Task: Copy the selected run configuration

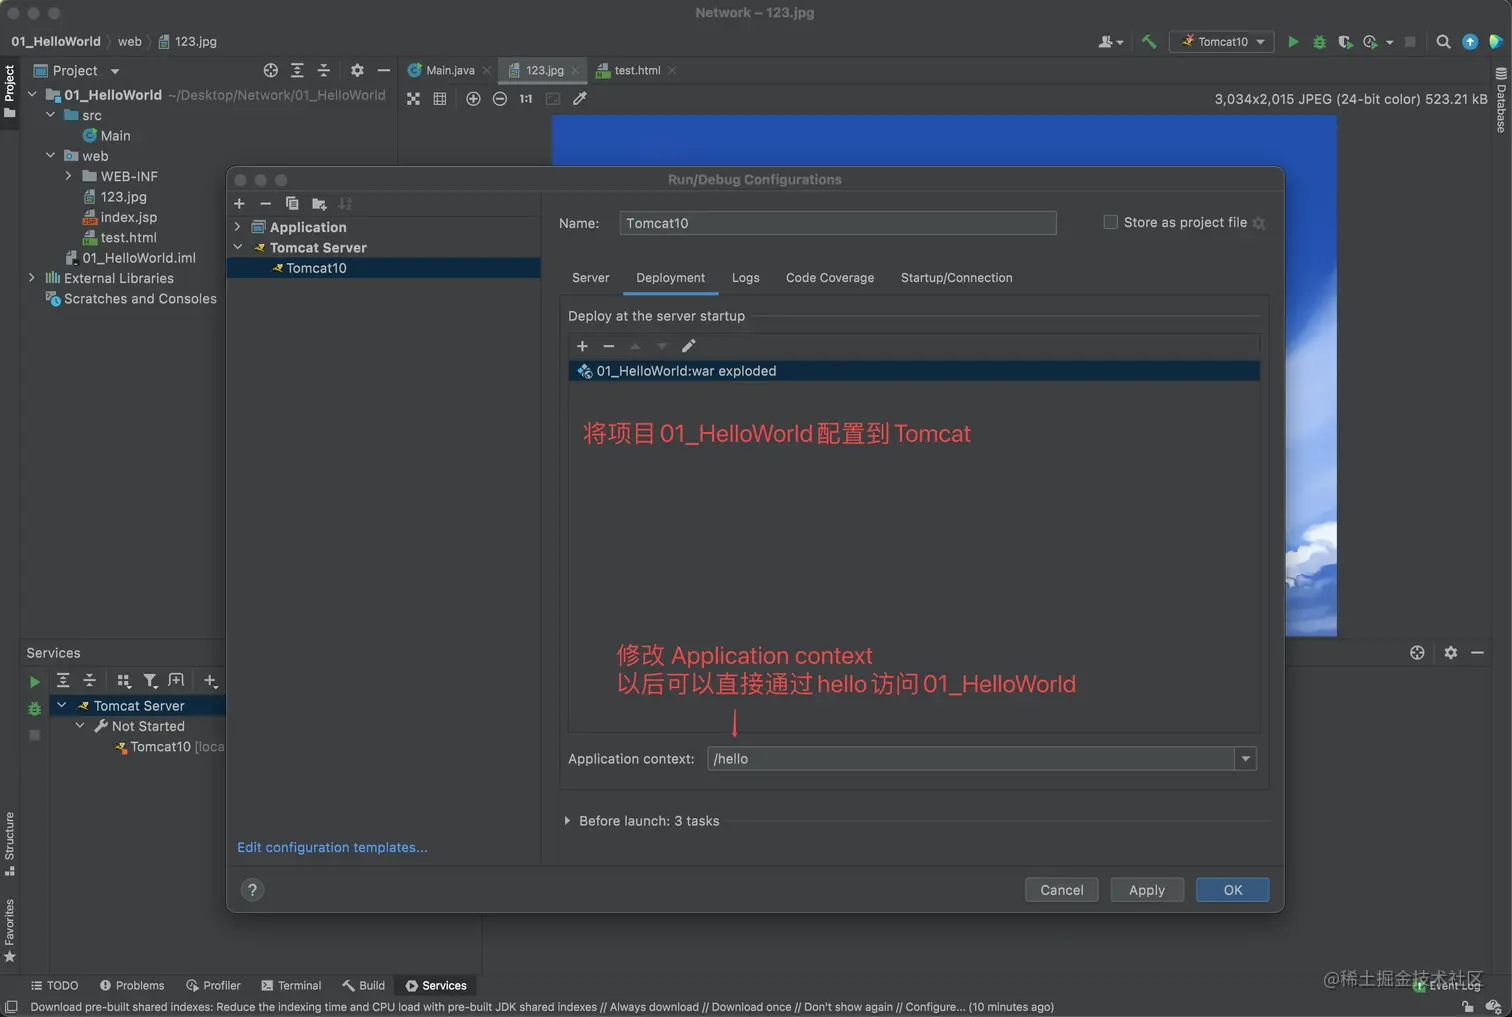Action: pos(292,204)
